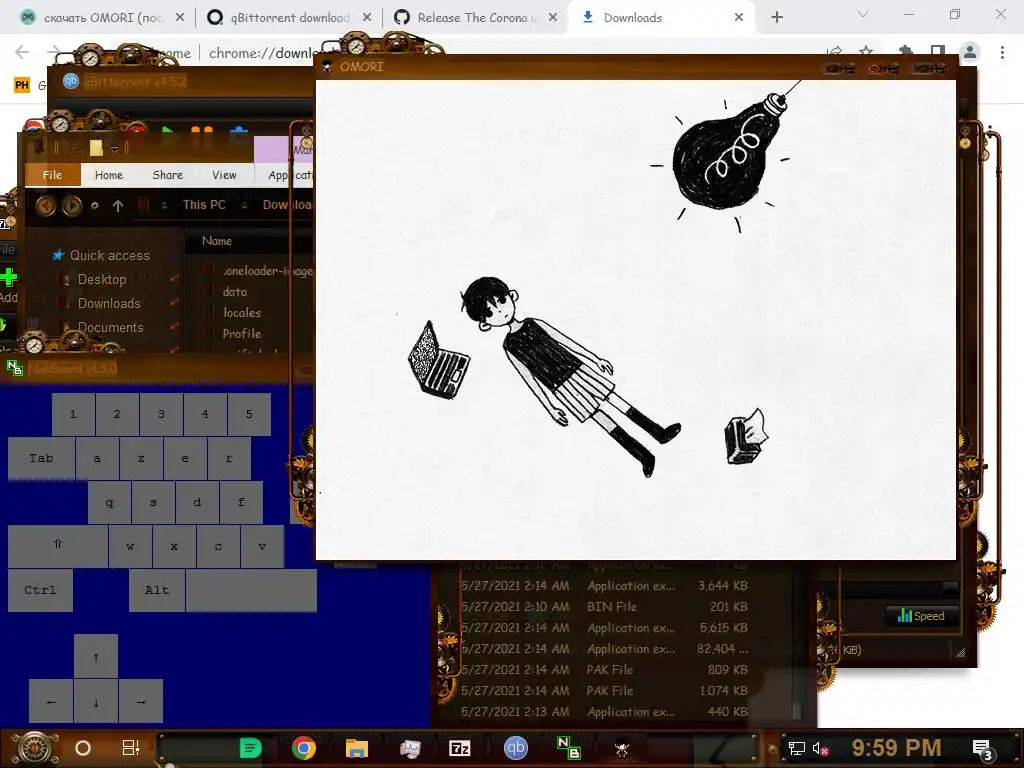Select the PAK File 1,074 KB row
This screenshot has height=768, width=1024.
click(604, 690)
